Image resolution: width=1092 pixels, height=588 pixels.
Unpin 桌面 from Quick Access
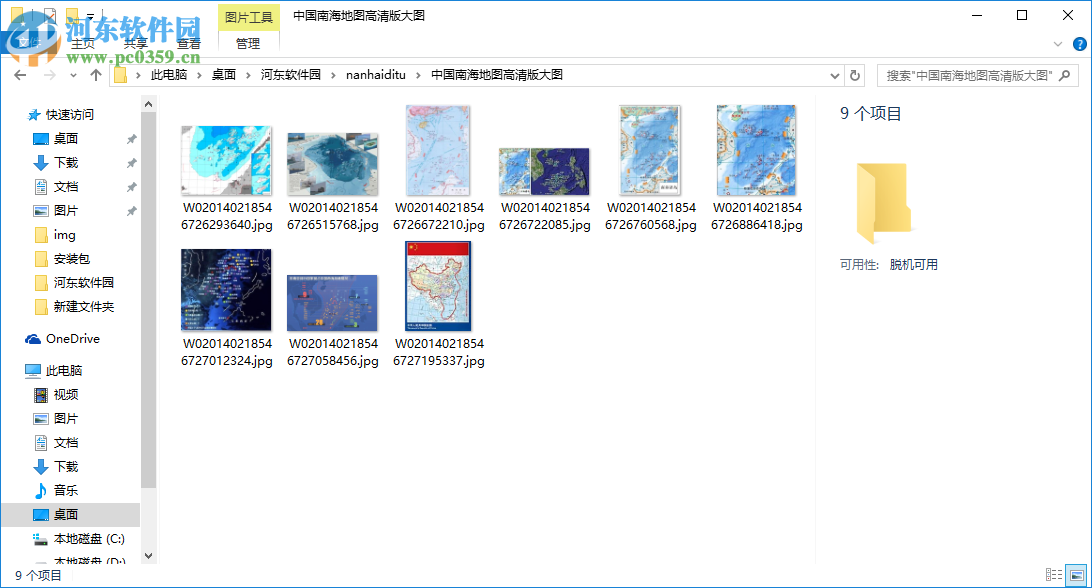pyautogui.click(x=131, y=138)
